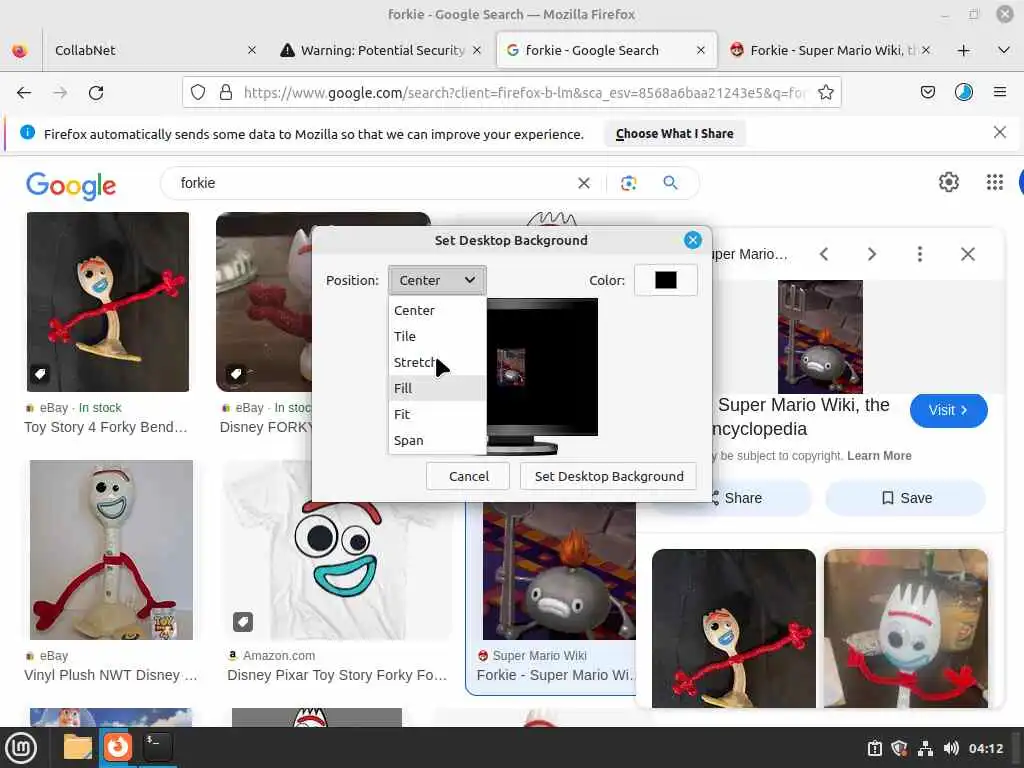Launch the Files folder in taskbar

coord(77,747)
